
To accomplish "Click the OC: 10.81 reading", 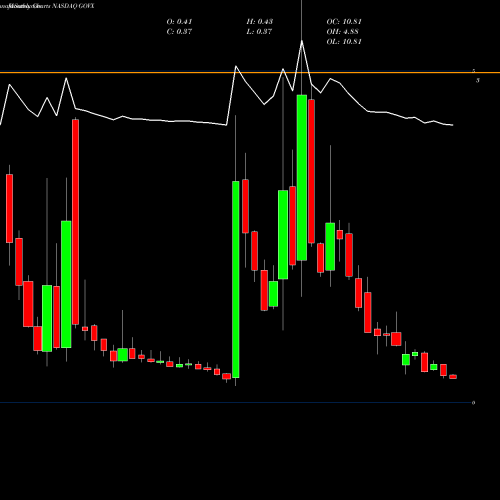I will tap(344, 22).
